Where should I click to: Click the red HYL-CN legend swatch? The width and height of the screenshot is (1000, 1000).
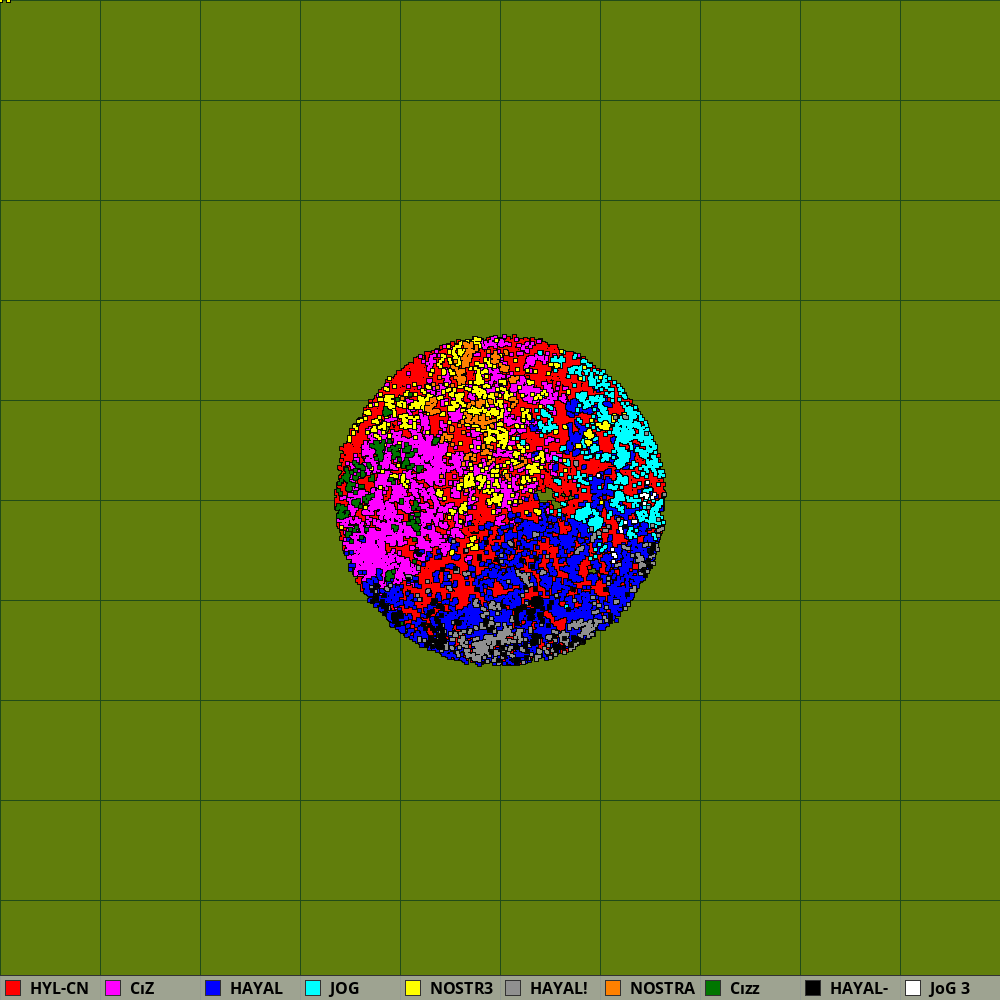coord(13,988)
